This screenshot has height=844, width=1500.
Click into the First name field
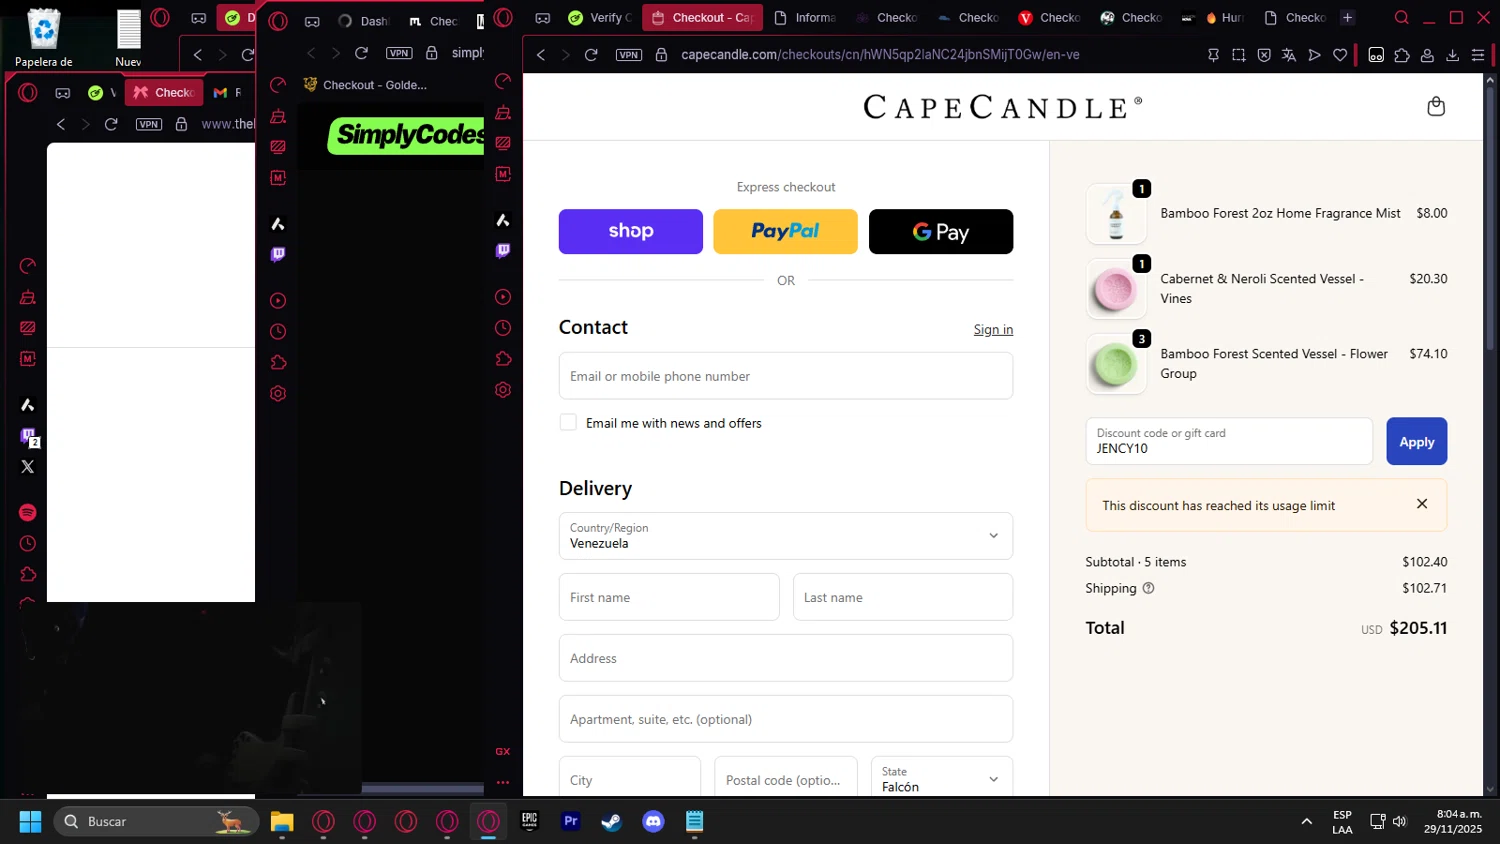(x=669, y=597)
